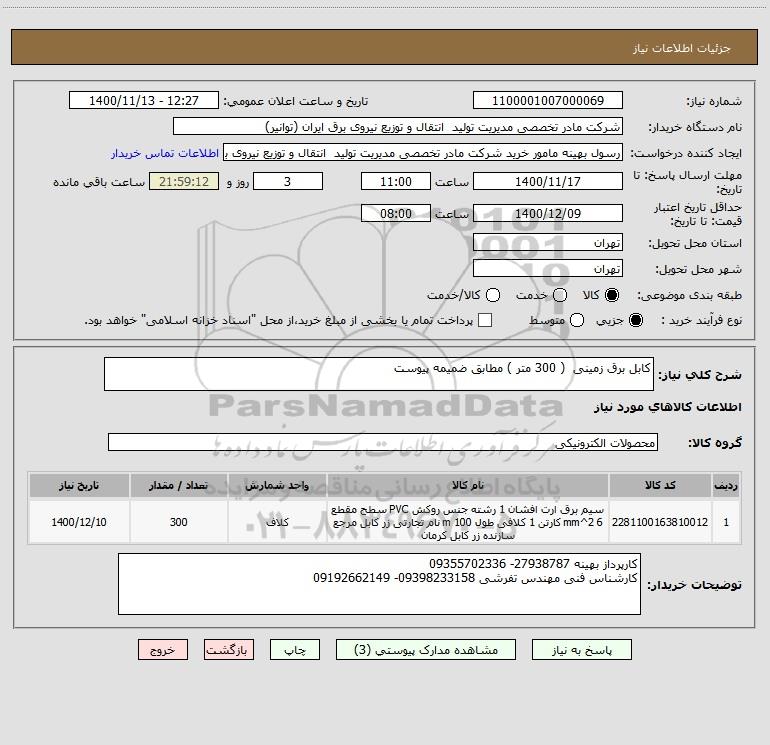Click the product code 2281100163810012 cell

pos(660,522)
